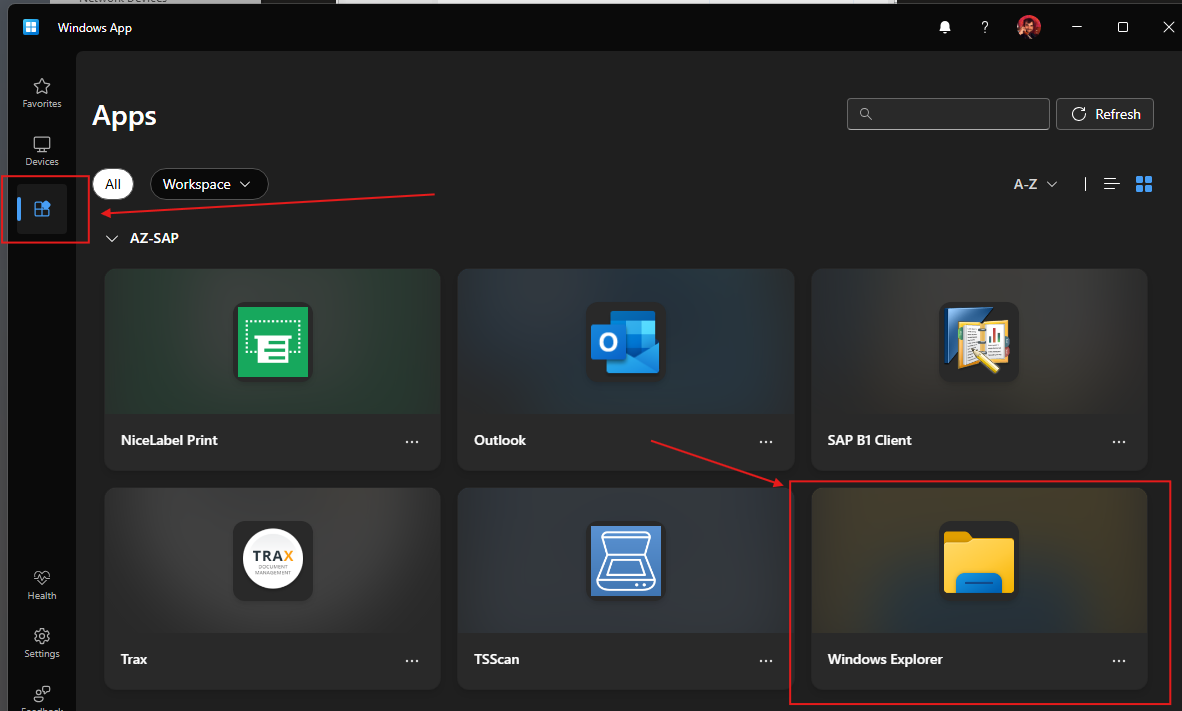The image size is (1182, 711).
Task: Collapse the AZ-SAP group
Action: (112, 239)
